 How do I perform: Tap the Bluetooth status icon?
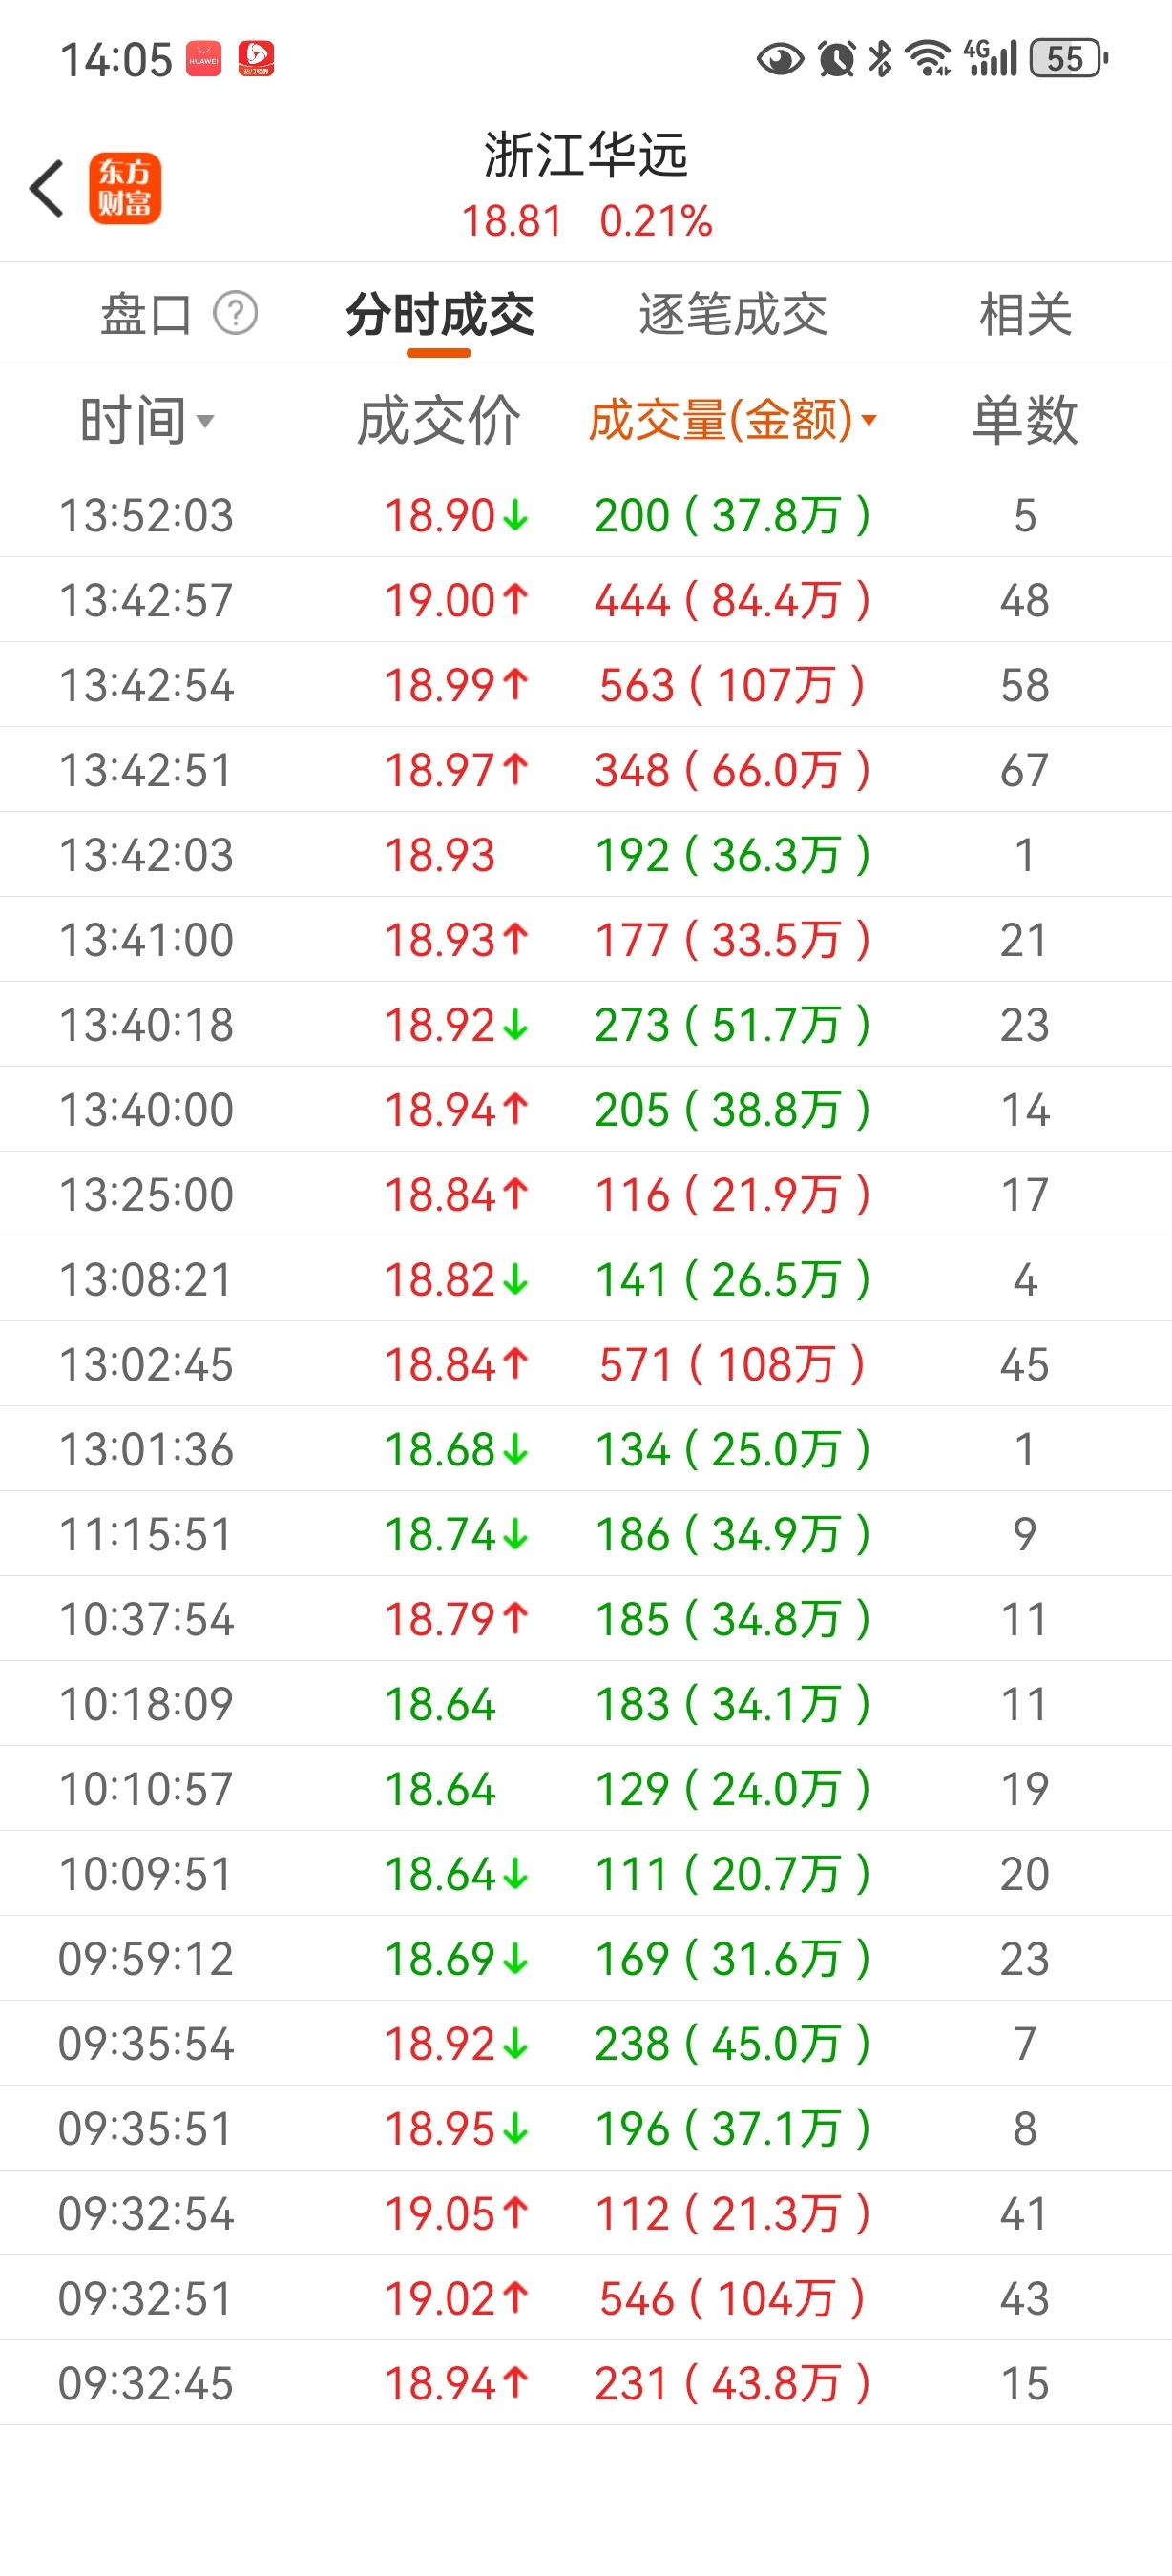tap(880, 58)
